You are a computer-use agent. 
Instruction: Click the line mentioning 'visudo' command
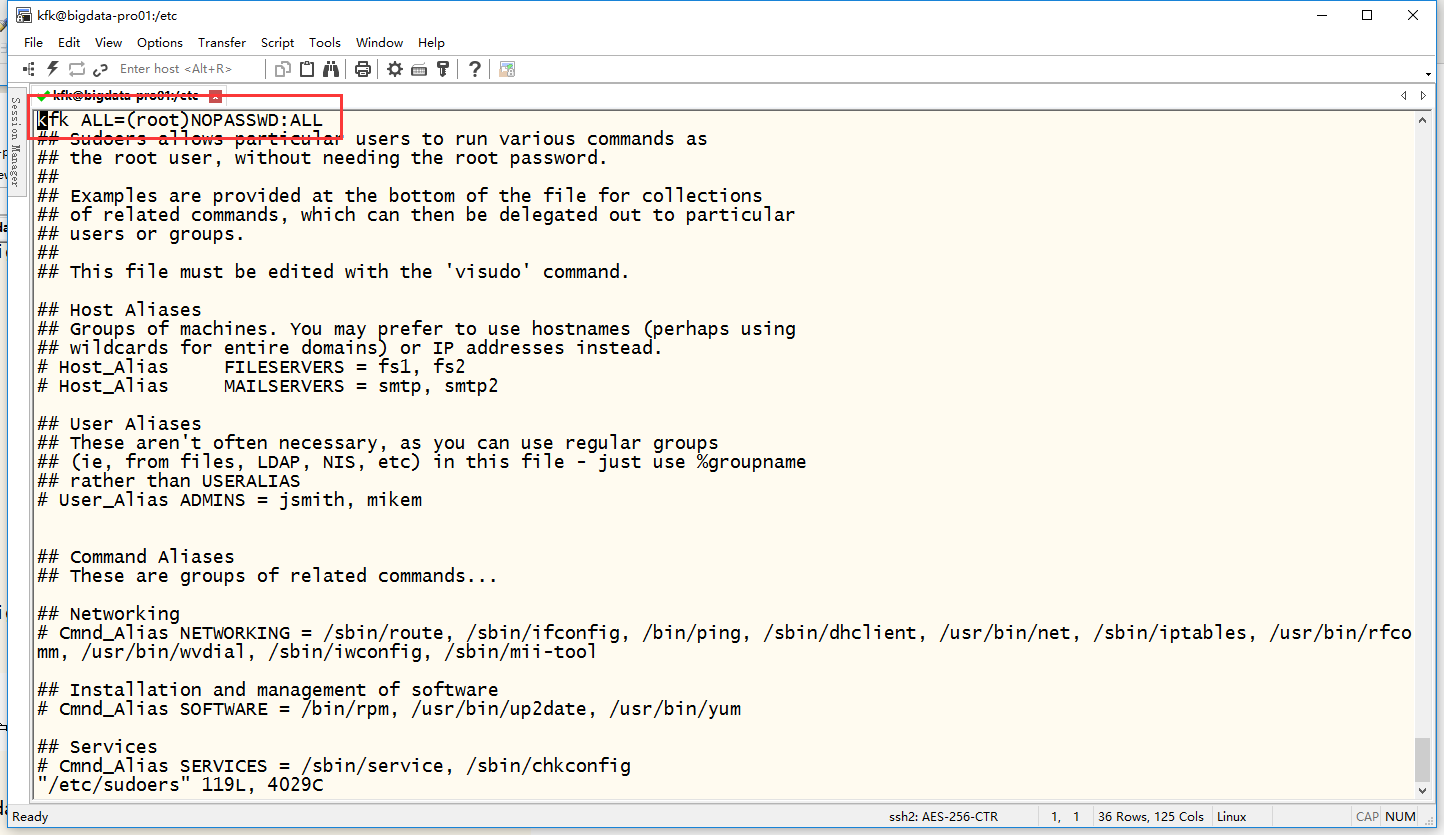point(334,272)
